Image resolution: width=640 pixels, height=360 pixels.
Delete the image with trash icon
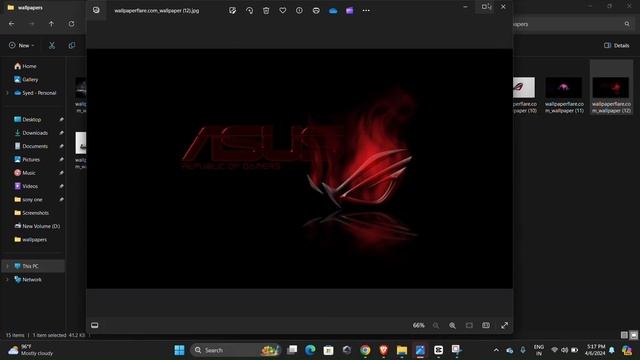266,11
